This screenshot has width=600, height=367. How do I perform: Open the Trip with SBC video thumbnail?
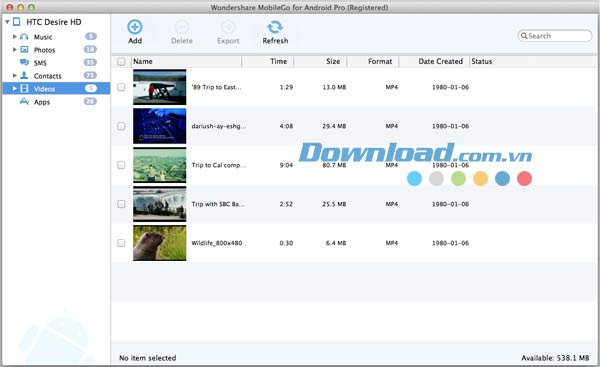160,204
